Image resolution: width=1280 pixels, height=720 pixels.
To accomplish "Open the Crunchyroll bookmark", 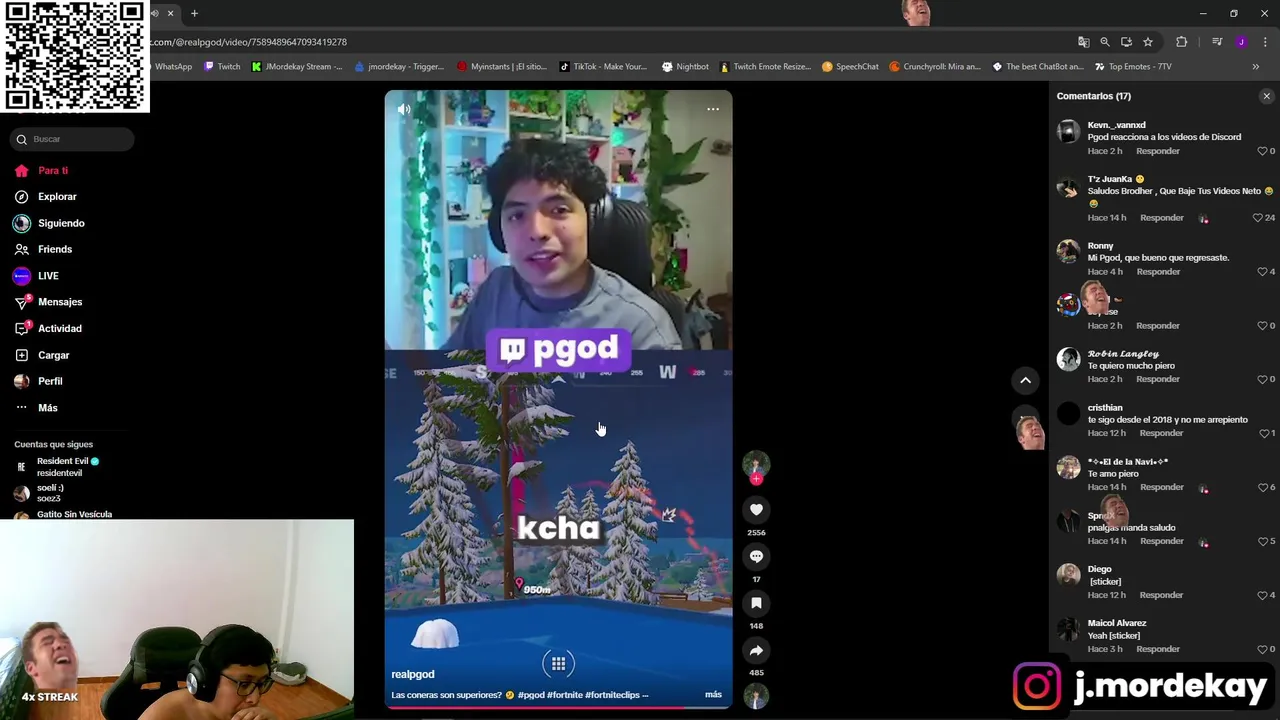I will point(935,67).
